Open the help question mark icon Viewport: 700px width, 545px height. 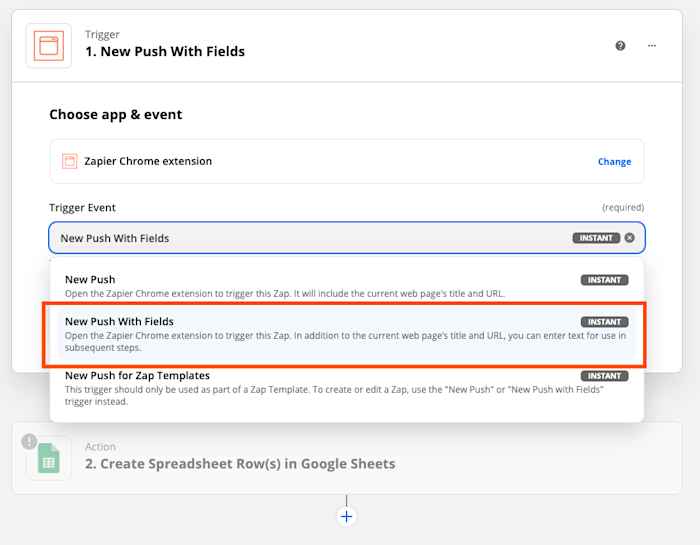[620, 46]
